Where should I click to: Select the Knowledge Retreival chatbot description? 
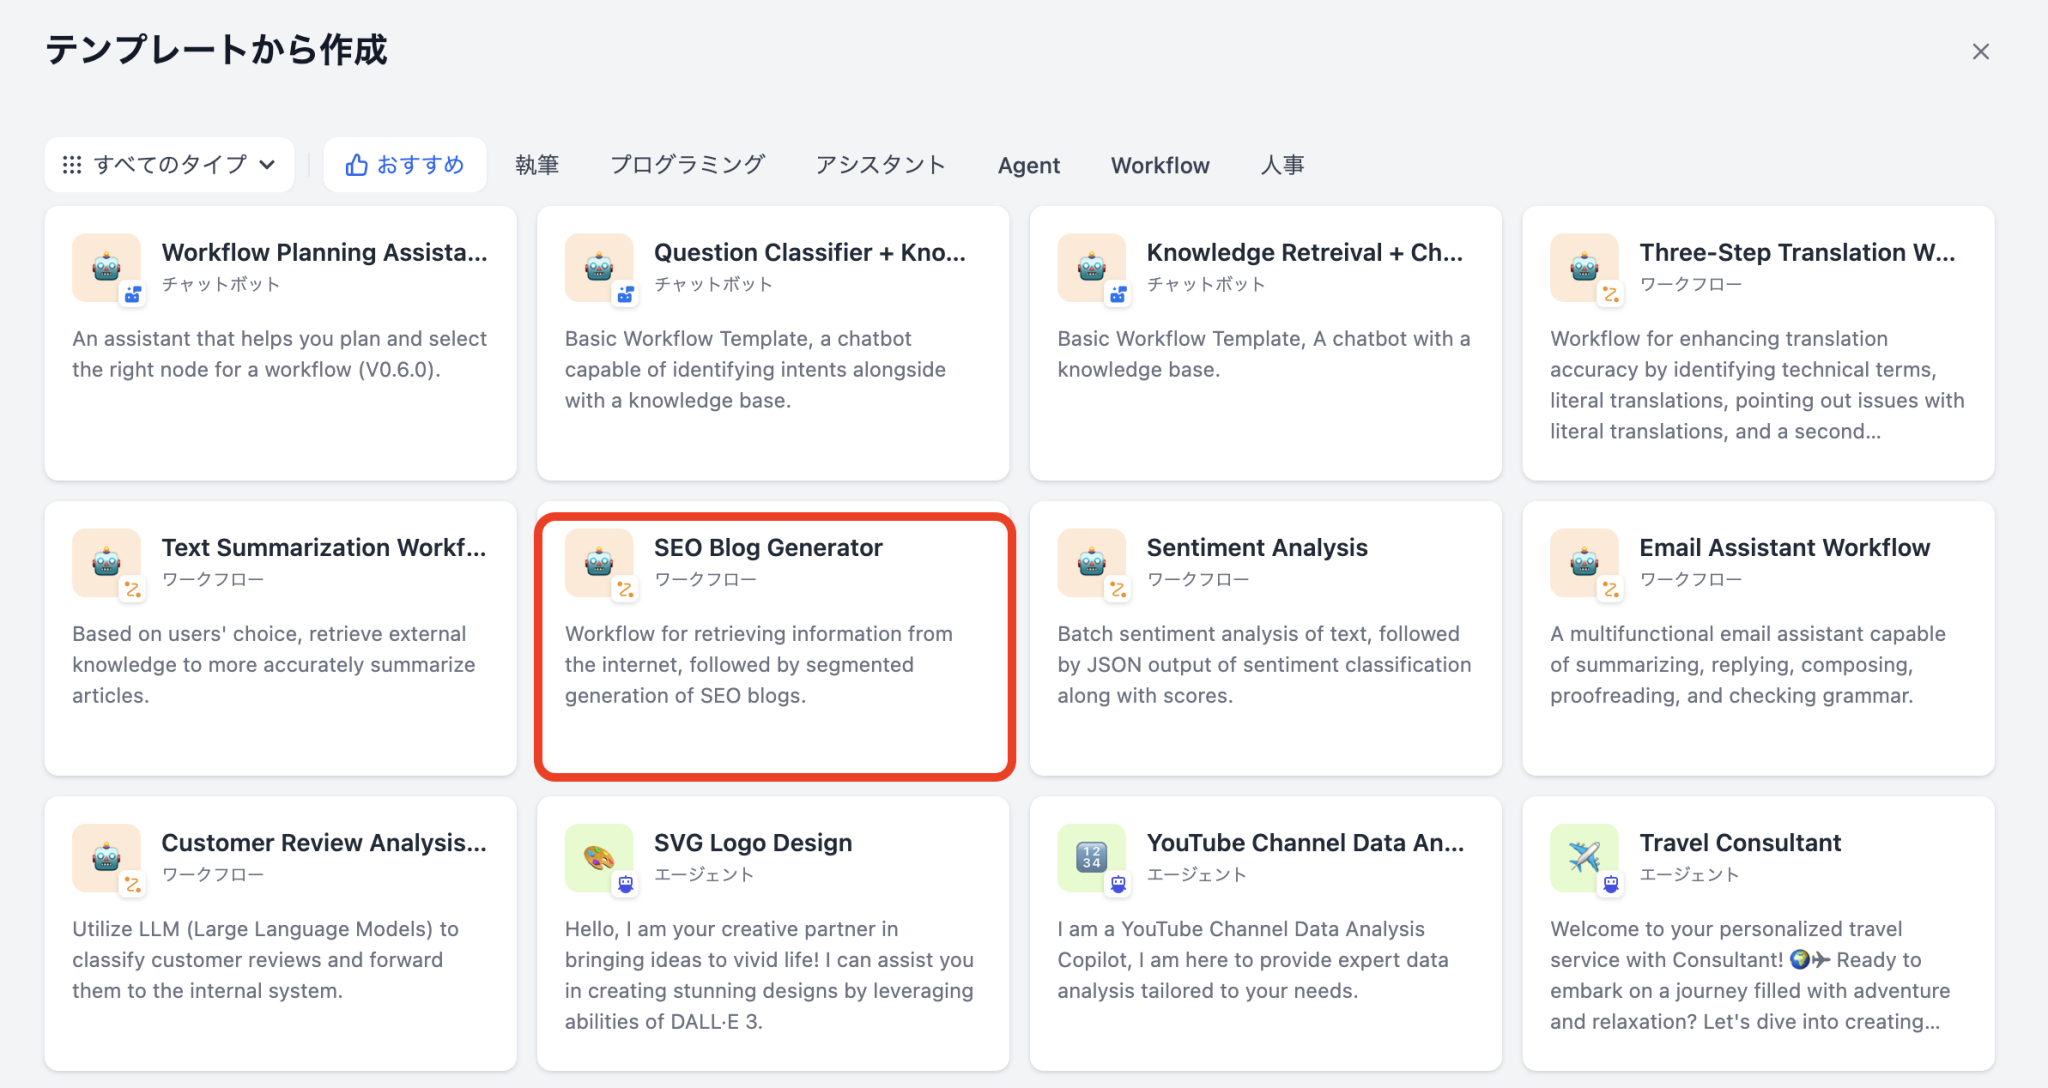[x=1263, y=354]
